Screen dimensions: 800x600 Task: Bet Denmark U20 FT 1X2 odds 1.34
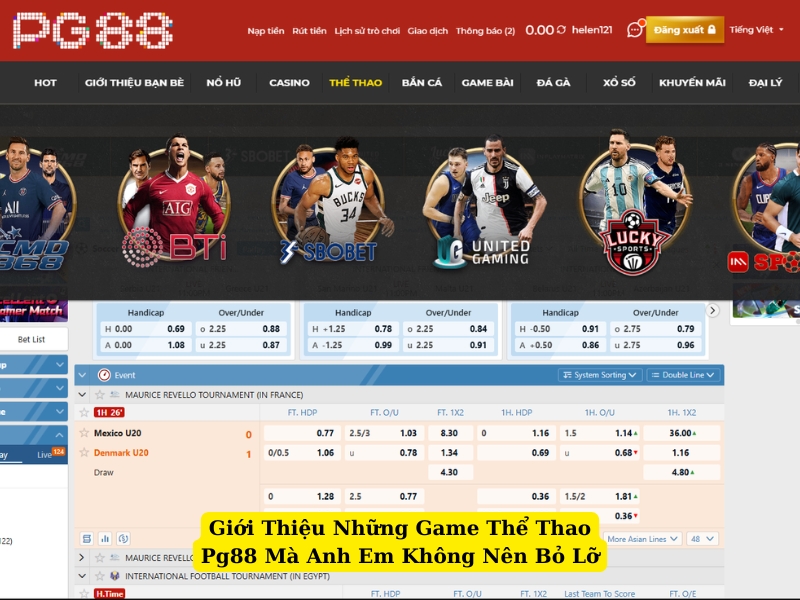[x=449, y=453]
